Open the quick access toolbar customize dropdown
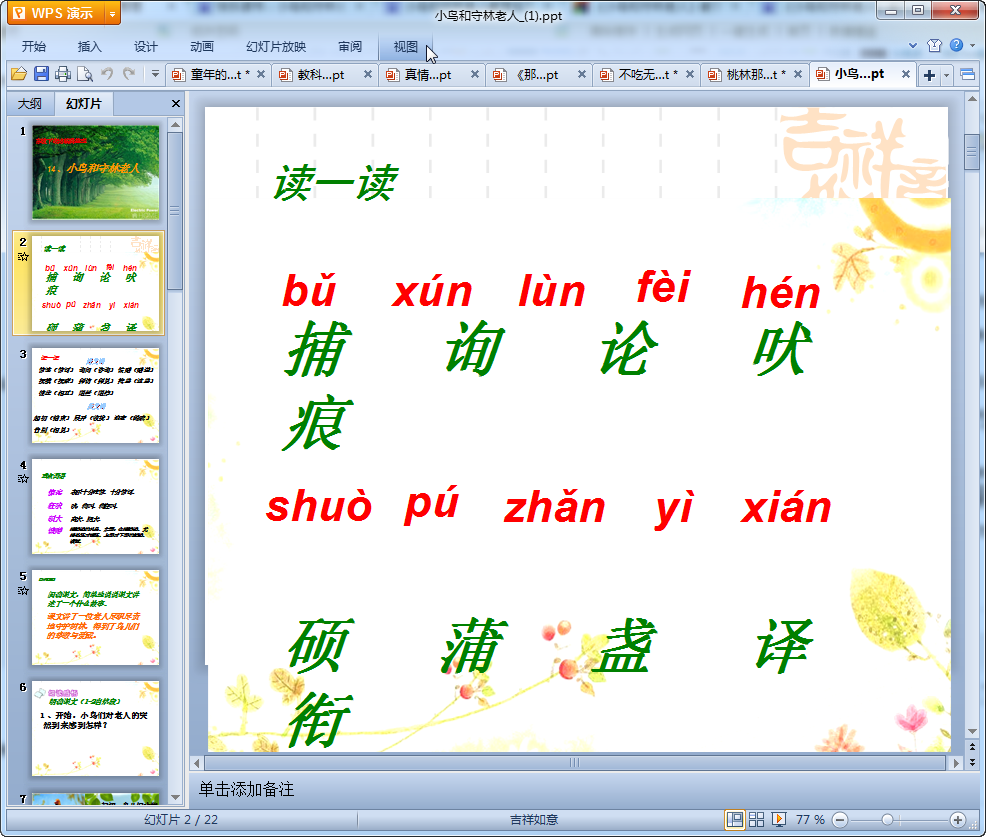This screenshot has height=837, width=986. point(155,74)
